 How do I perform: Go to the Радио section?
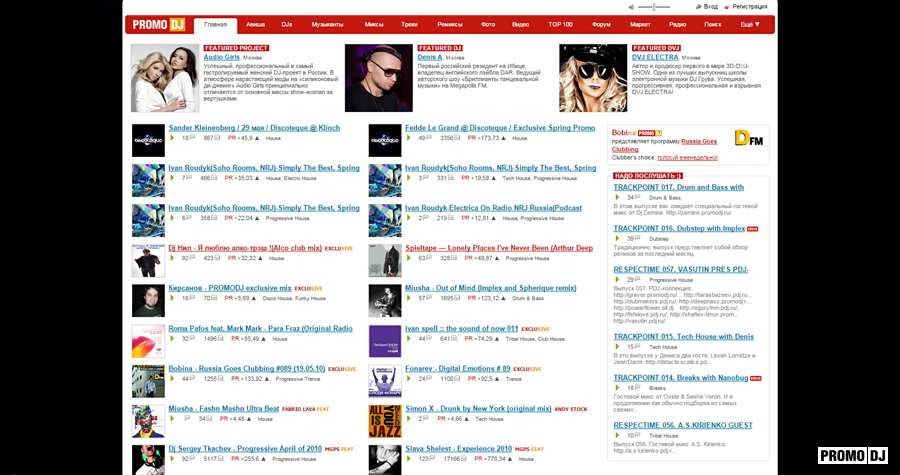coord(677,24)
